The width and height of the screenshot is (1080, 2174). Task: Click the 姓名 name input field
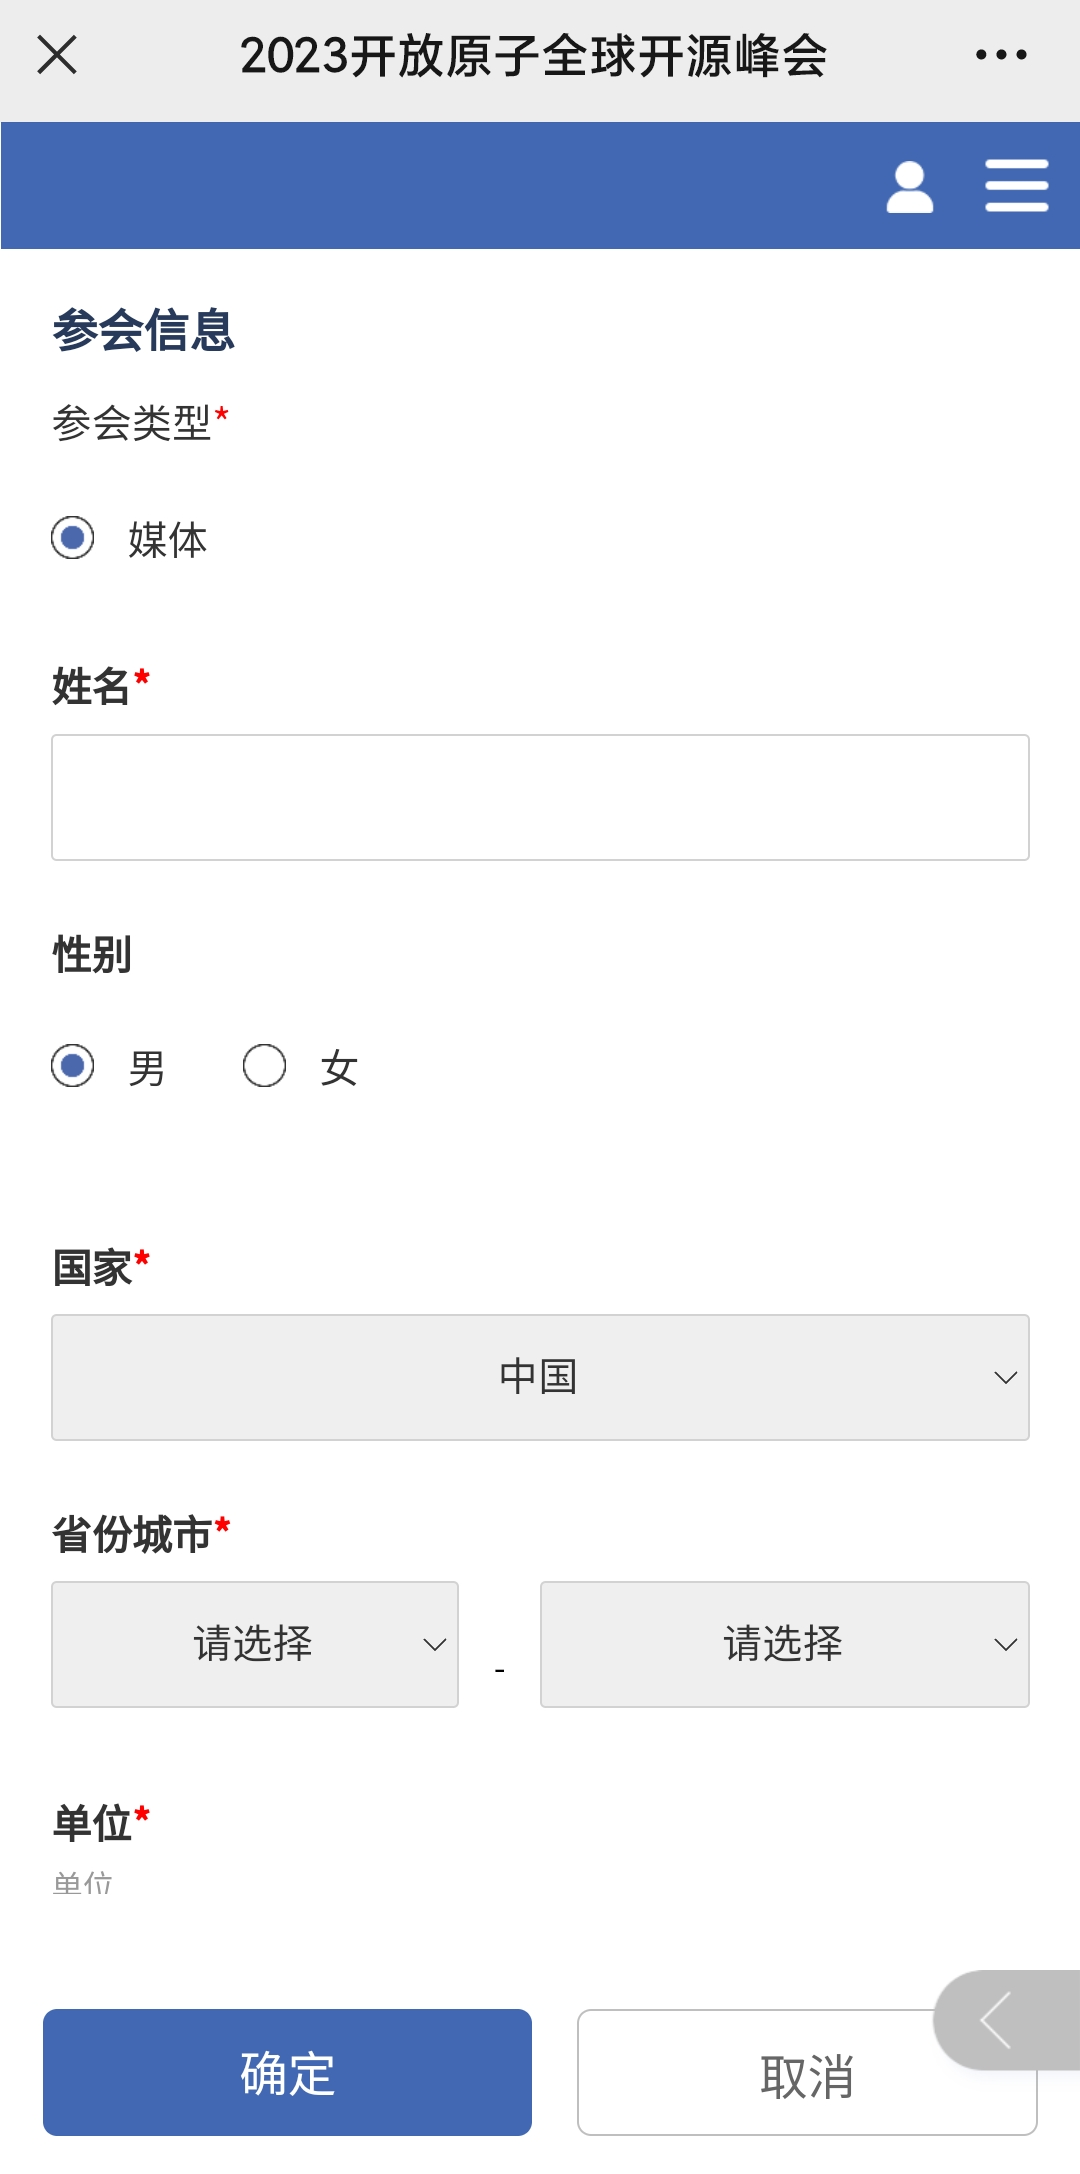tap(540, 797)
